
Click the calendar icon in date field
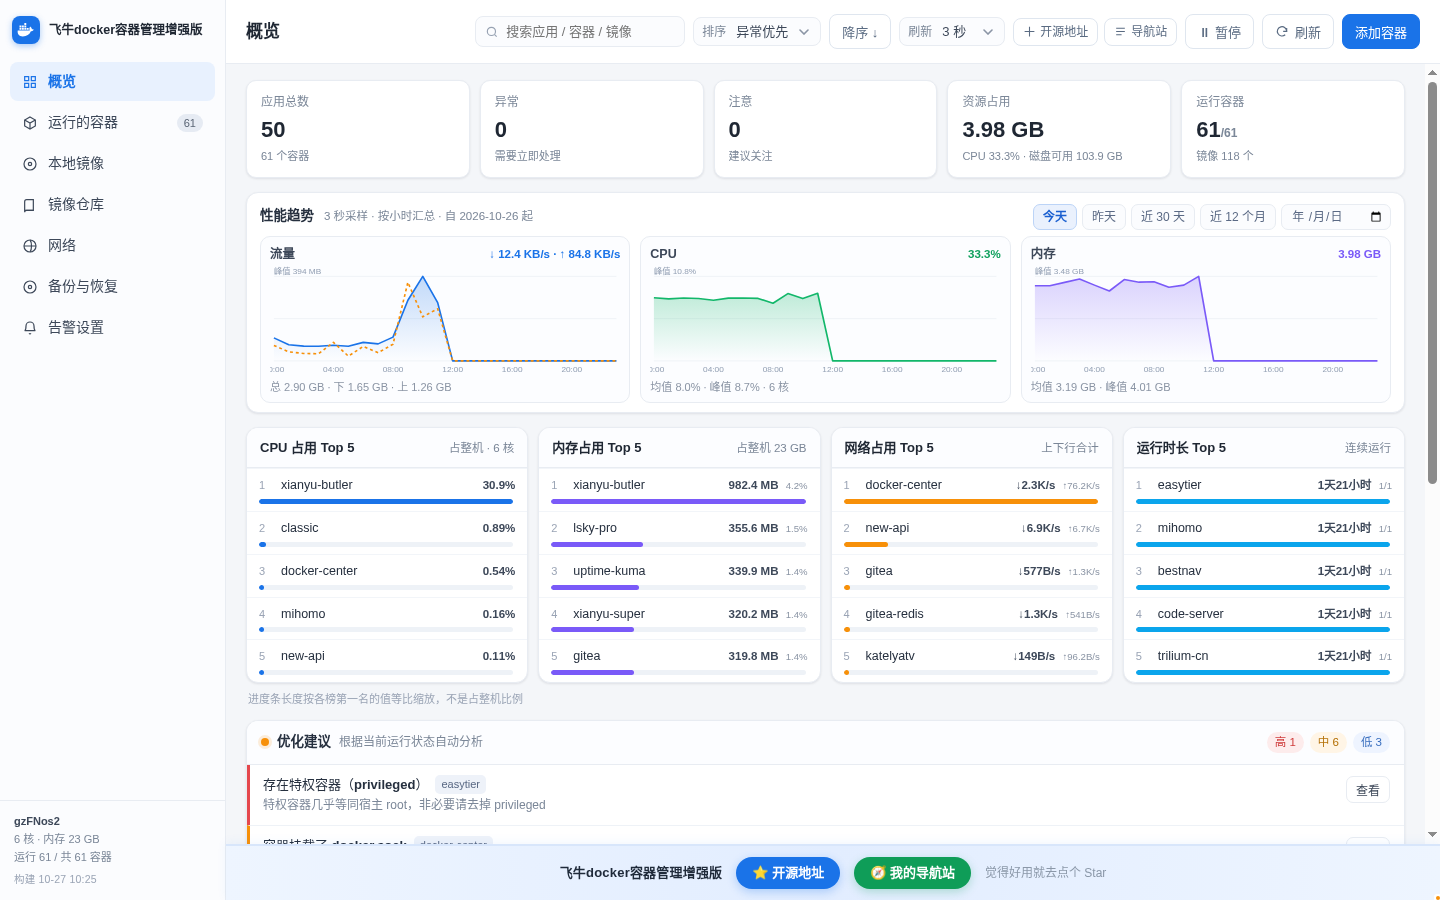point(1376,217)
